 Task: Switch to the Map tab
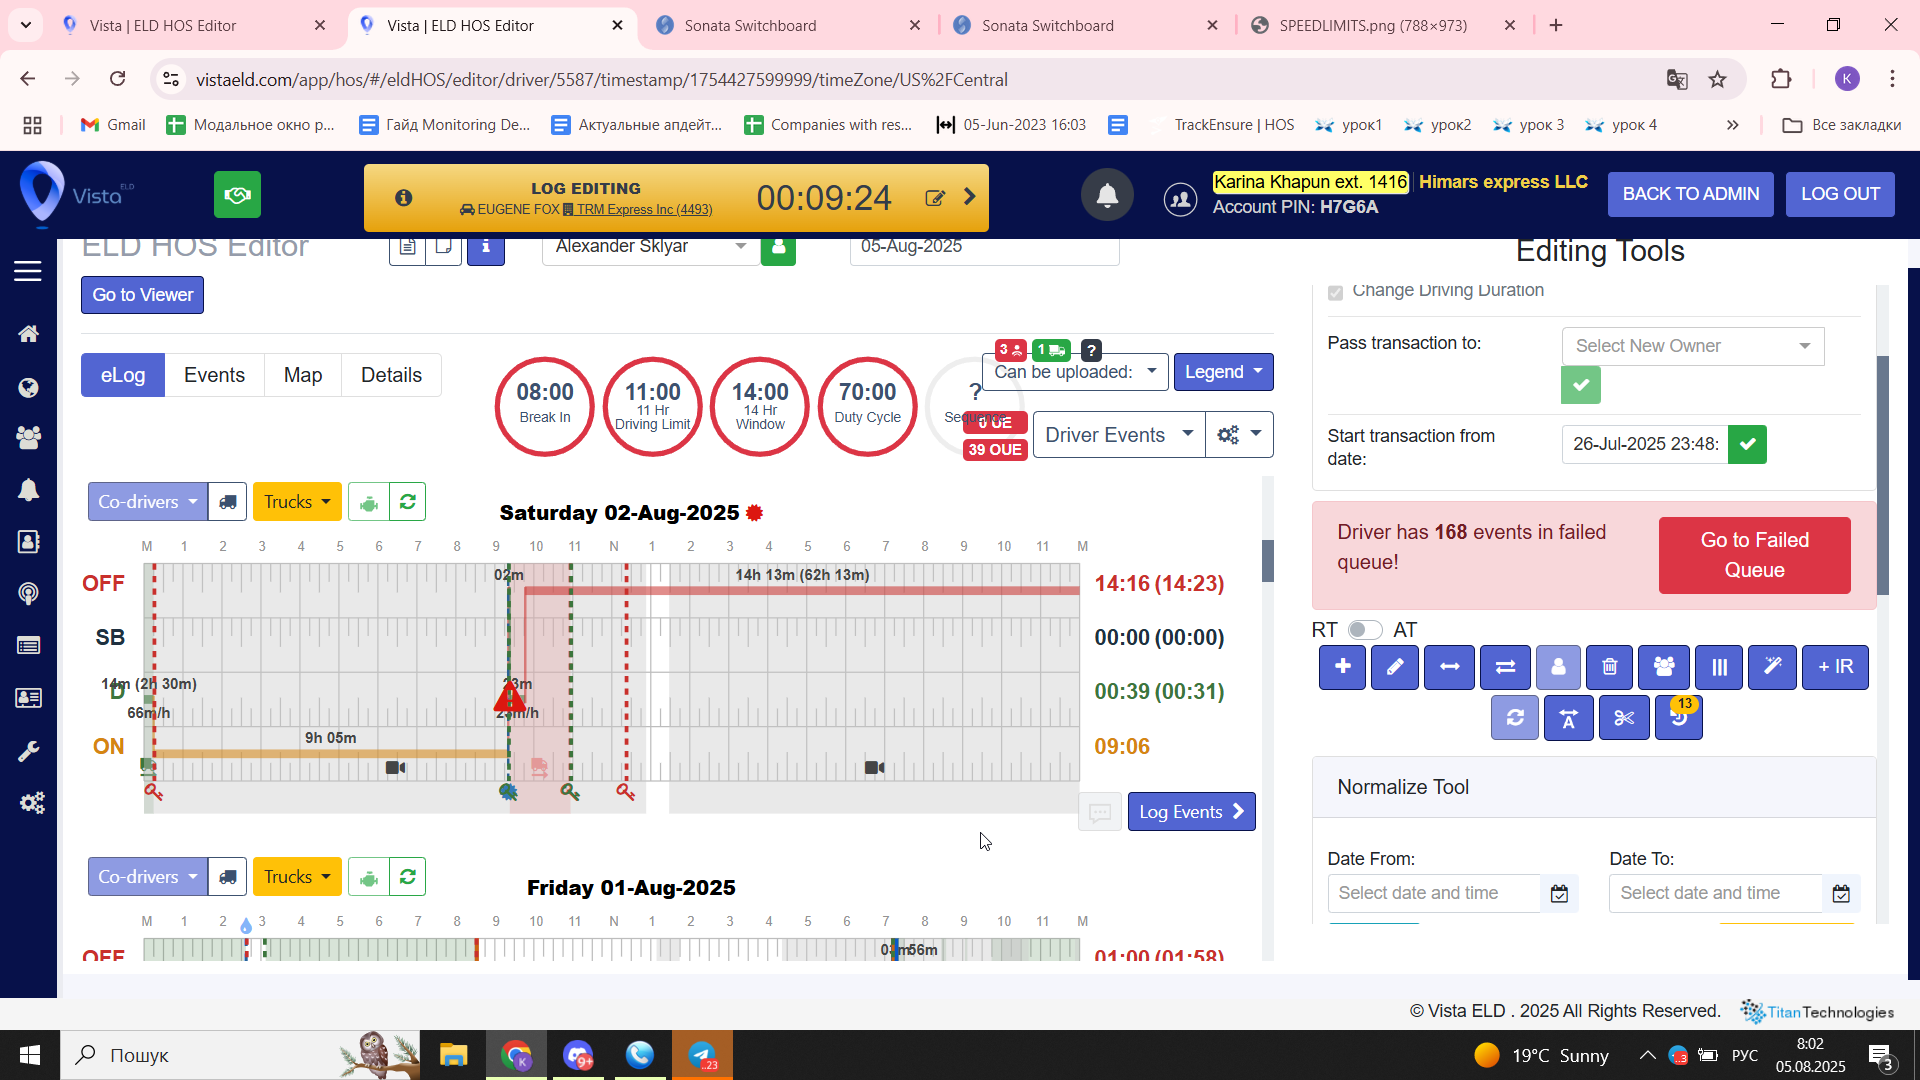point(303,375)
